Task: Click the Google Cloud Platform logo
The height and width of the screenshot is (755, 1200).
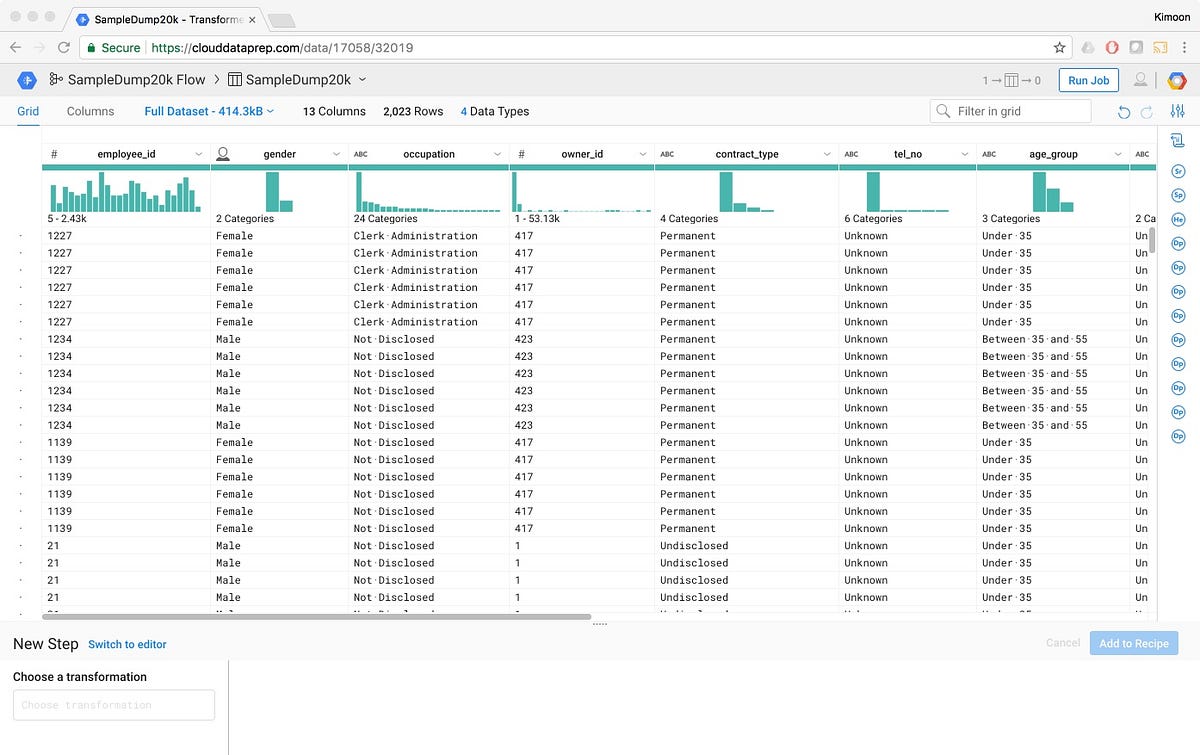Action: 1177,80
